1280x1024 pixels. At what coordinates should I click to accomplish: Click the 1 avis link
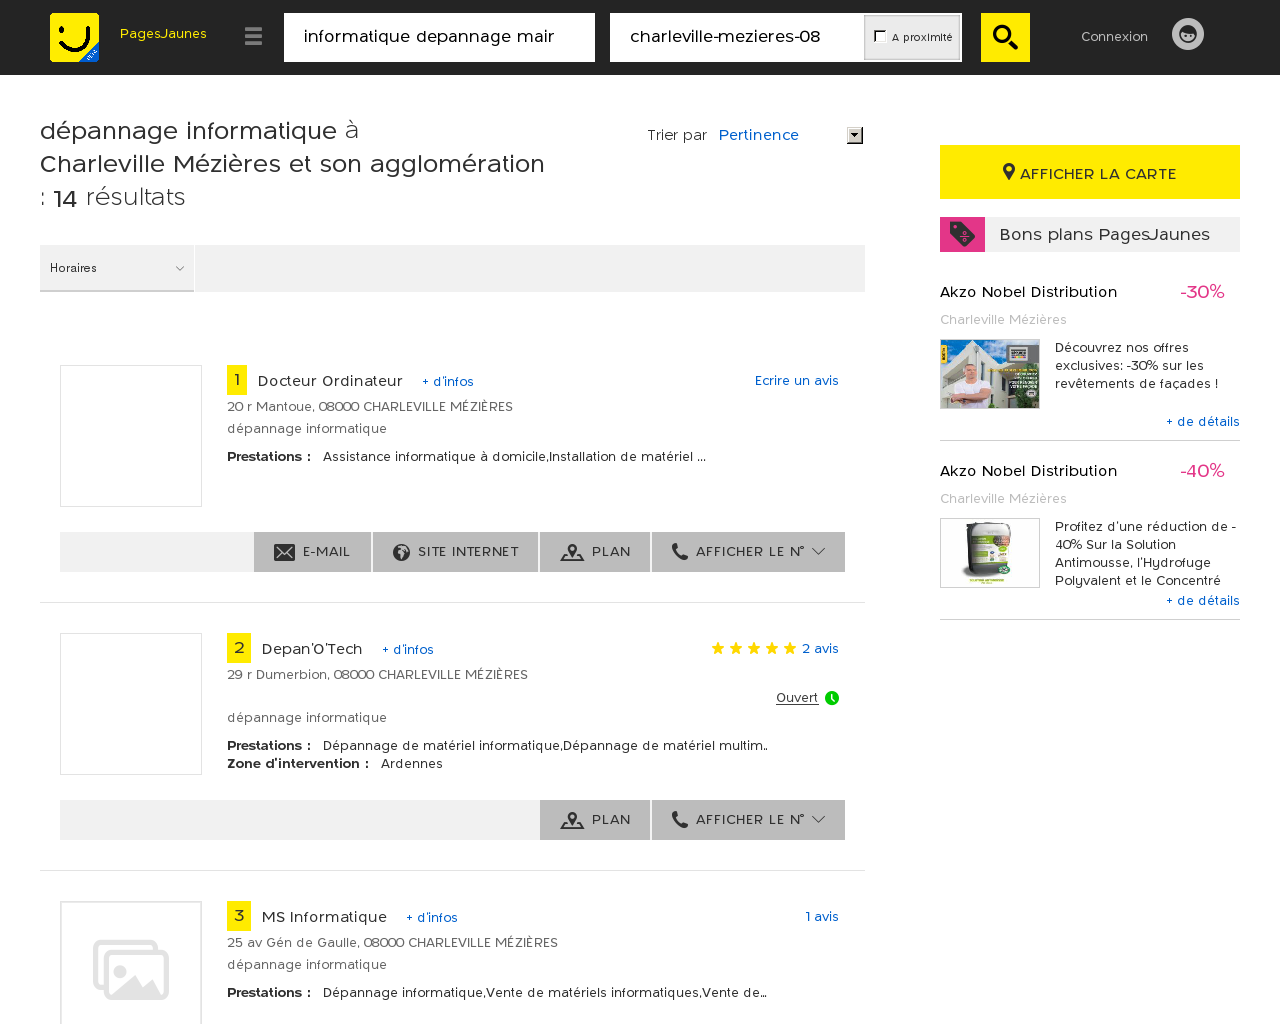[x=822, y=916]
